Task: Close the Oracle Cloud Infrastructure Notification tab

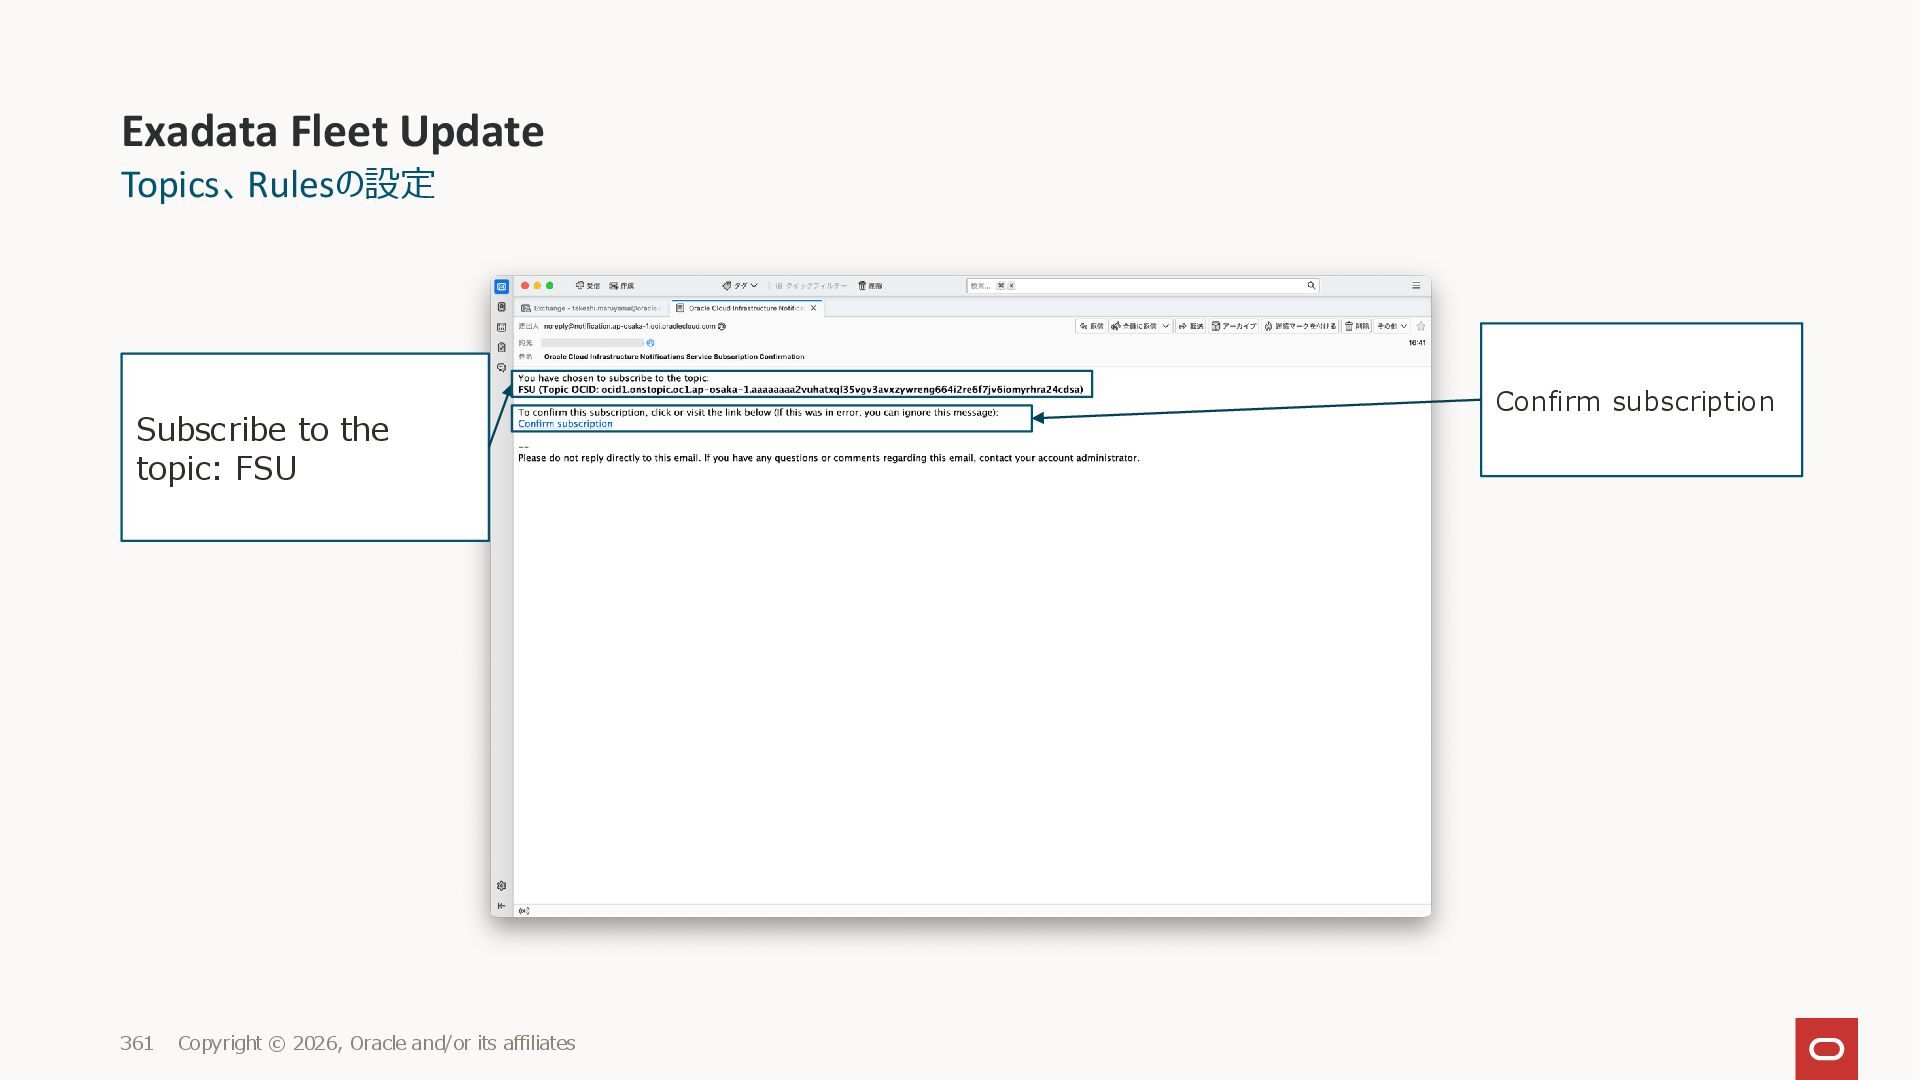Action: tap(814, 308)
